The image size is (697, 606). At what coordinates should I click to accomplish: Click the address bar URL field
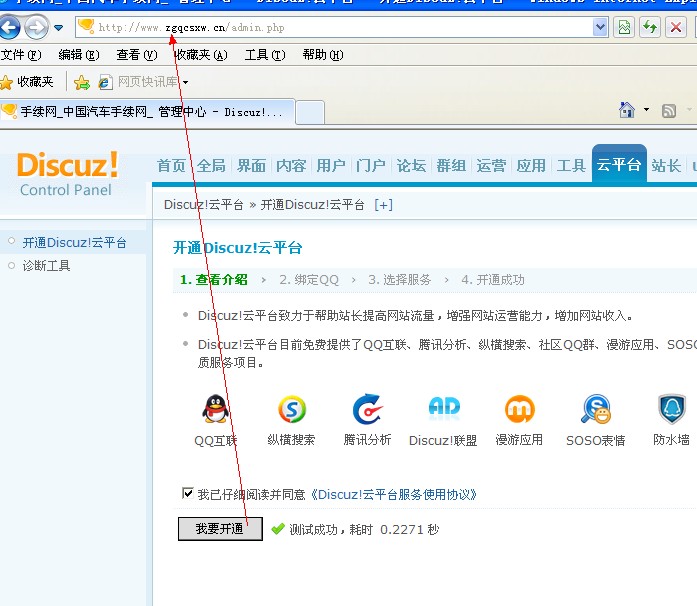(341, 28)
